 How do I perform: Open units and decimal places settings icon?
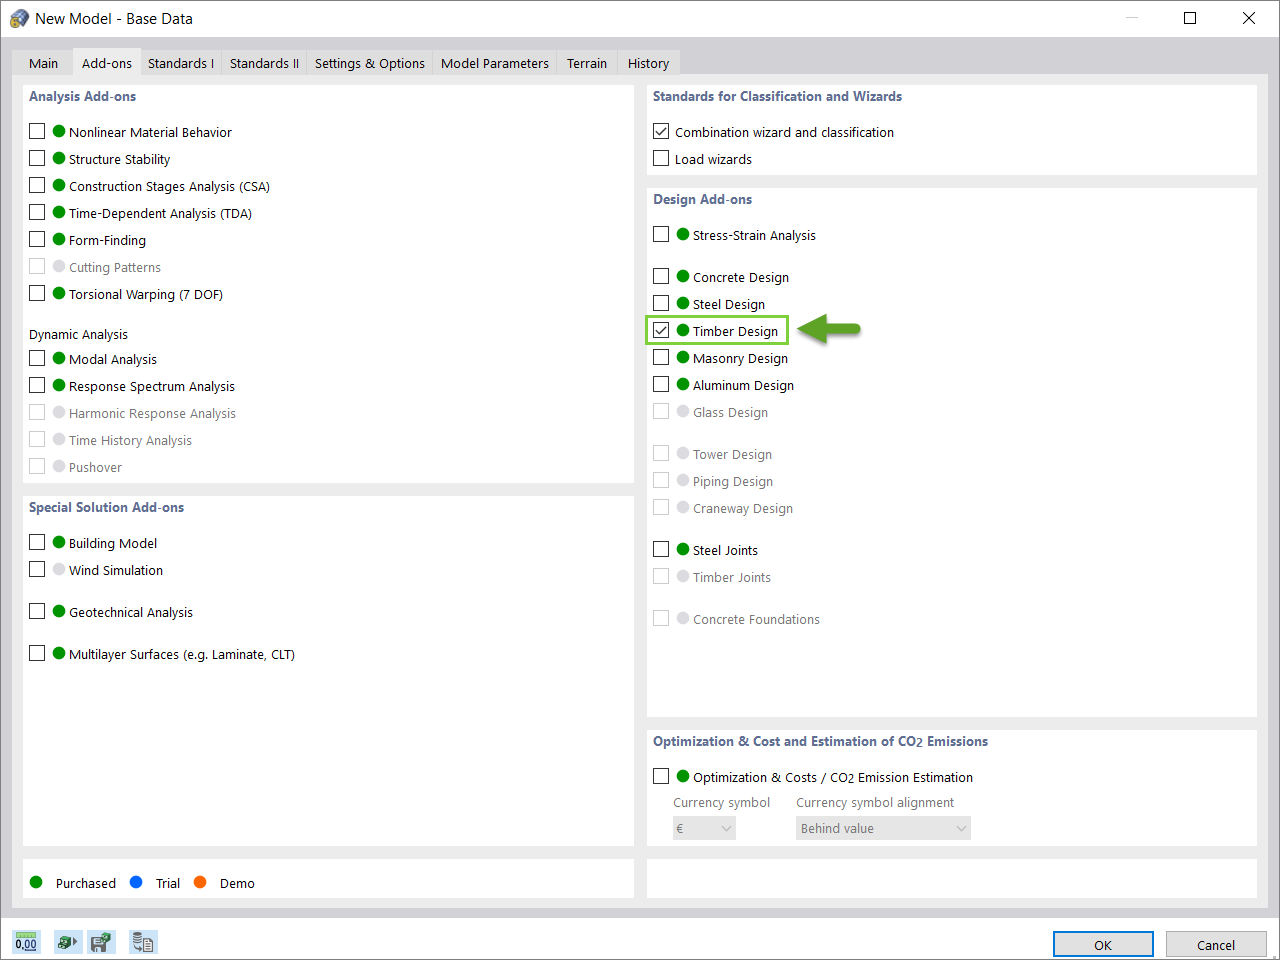click(26, 942)
